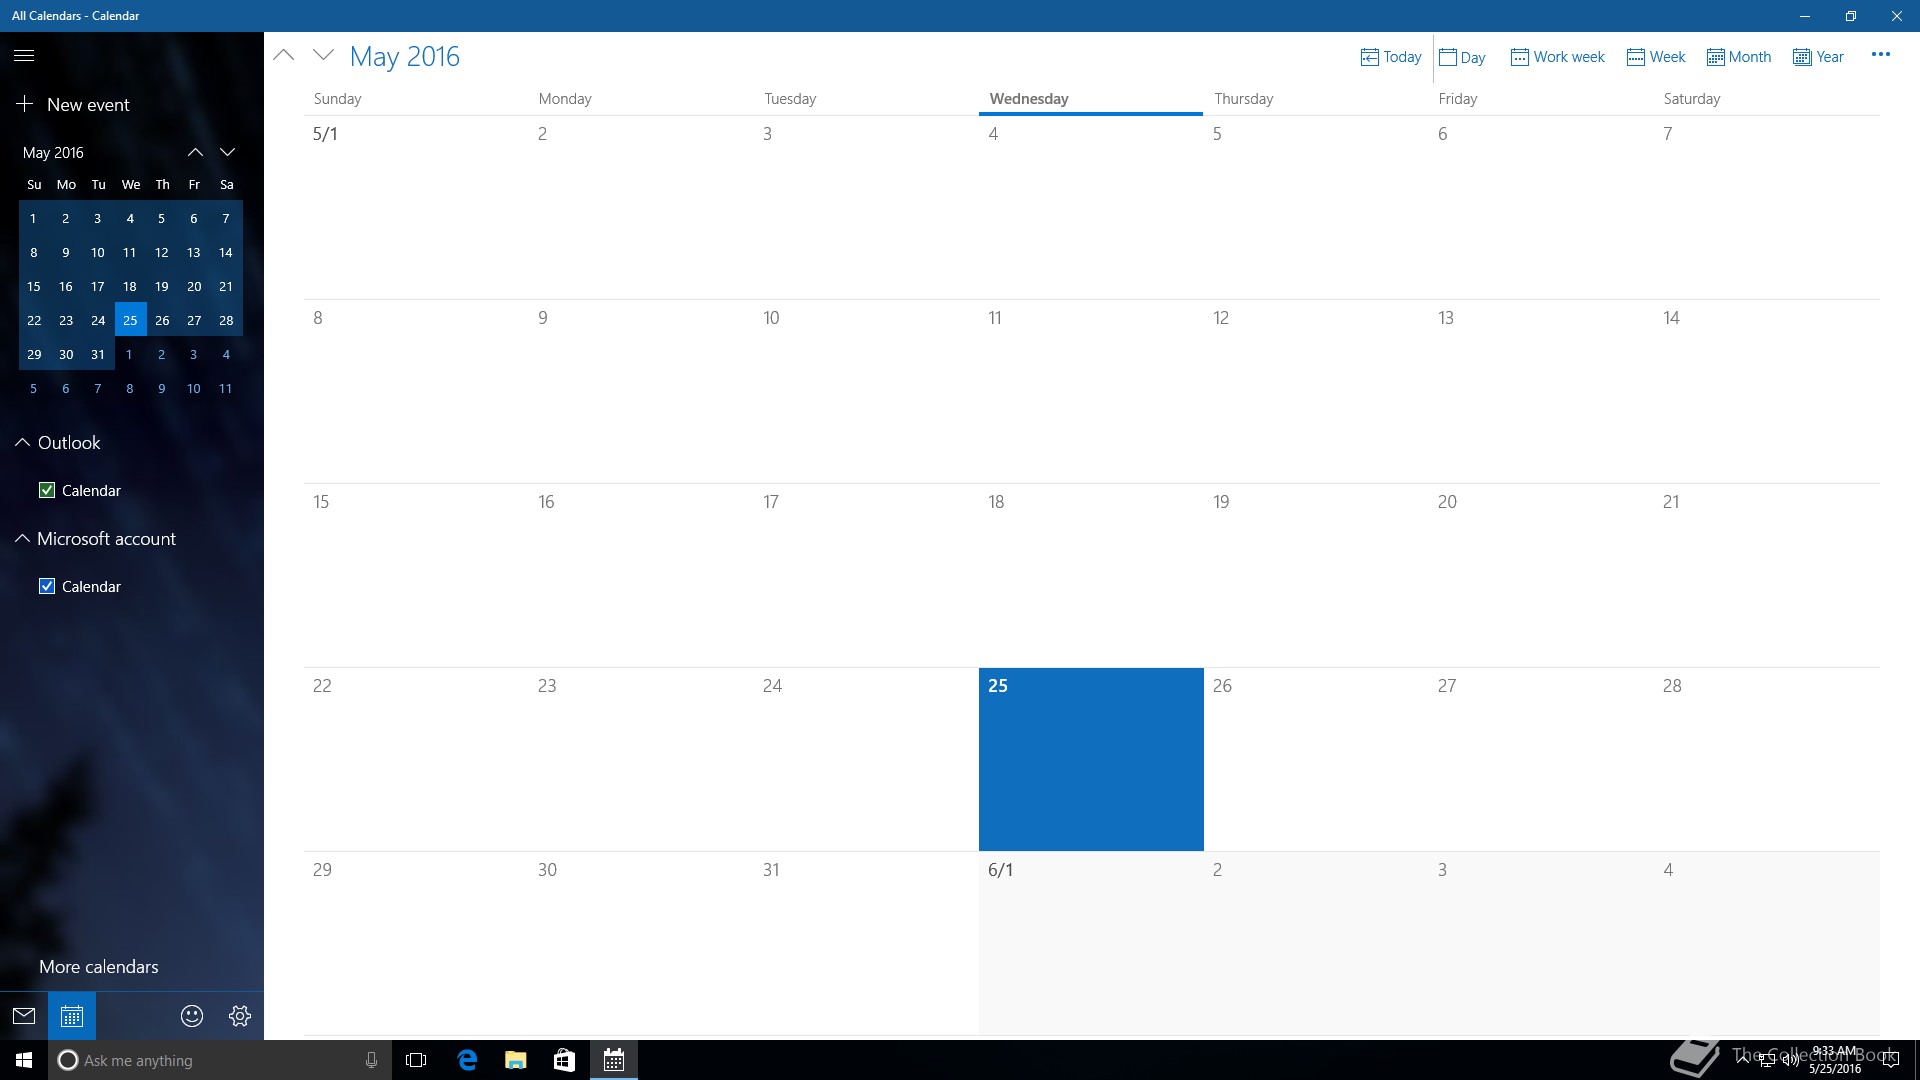Screen dimensions: 1920x1080
Task: Select mini calendar date 10 of next month
Action: pyautogui.click(x=194, y=388)
